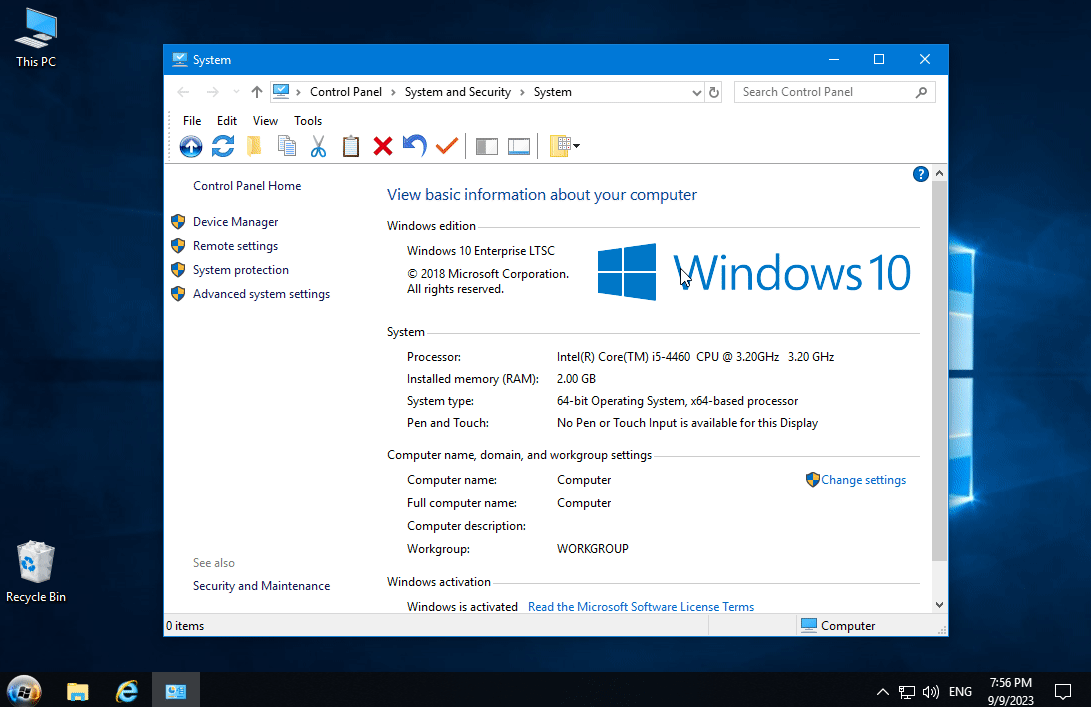
Task: Click the "0 items" status bar text
Action: pyautogui.click(x=185, y=626)
